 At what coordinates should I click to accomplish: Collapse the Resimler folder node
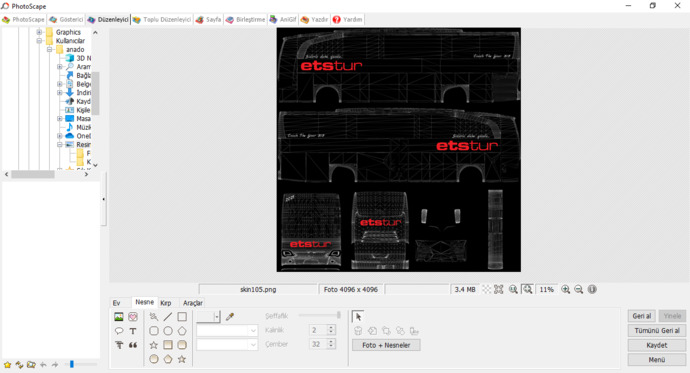pyautogui.click(x=60, y=145)
